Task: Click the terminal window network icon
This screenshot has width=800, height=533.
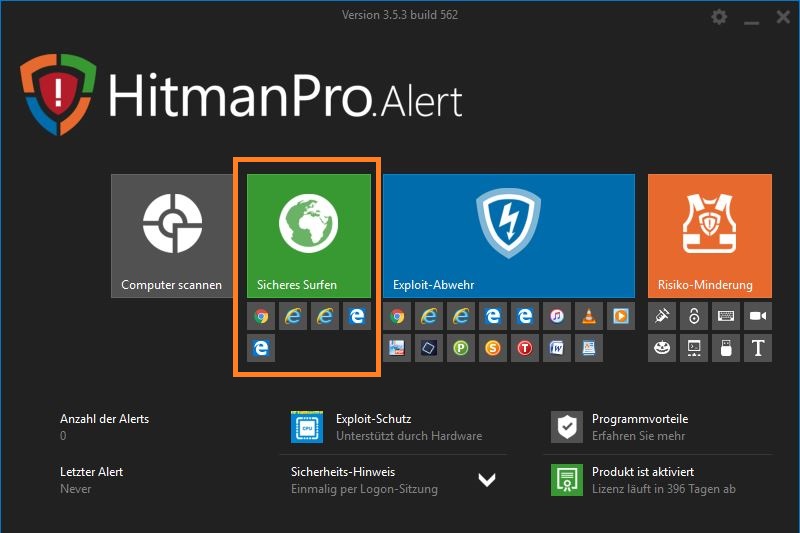Action: 694,348
